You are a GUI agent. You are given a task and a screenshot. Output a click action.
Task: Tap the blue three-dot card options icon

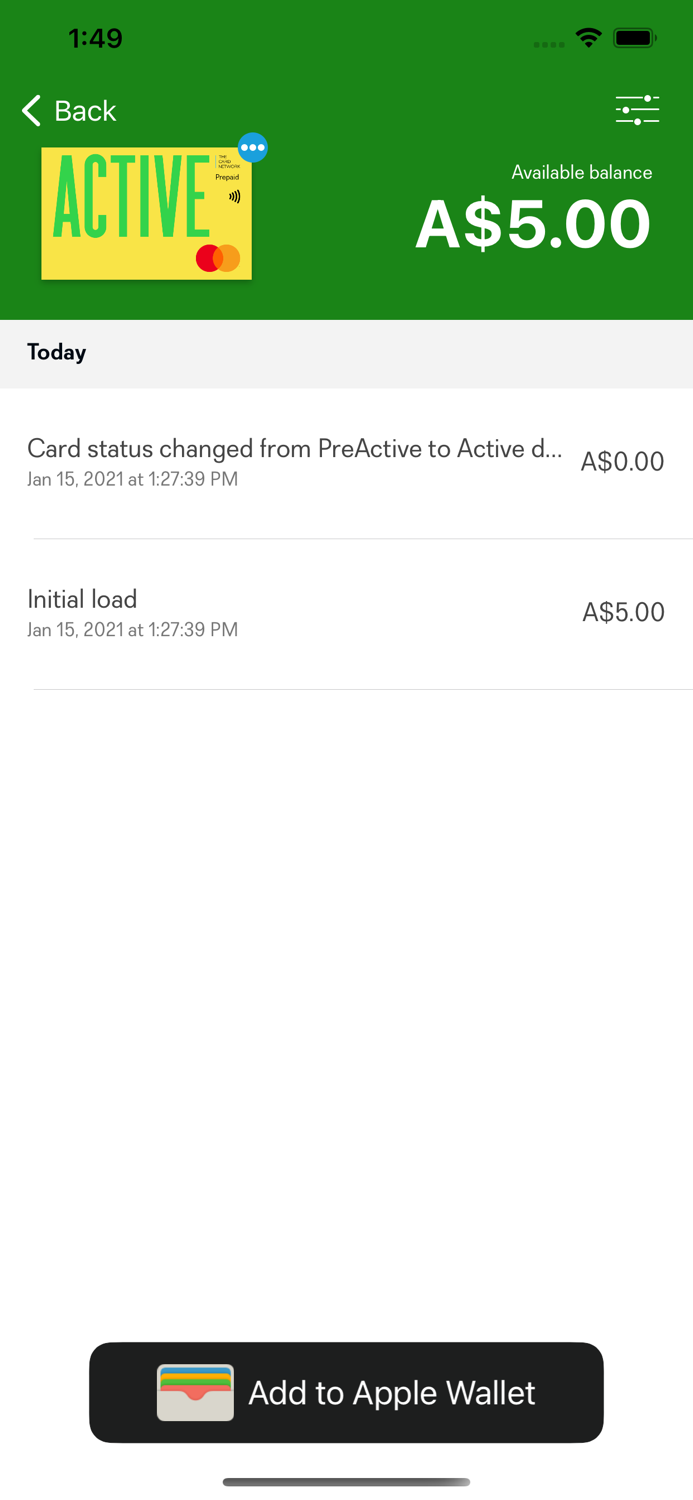tap(253, 147)
